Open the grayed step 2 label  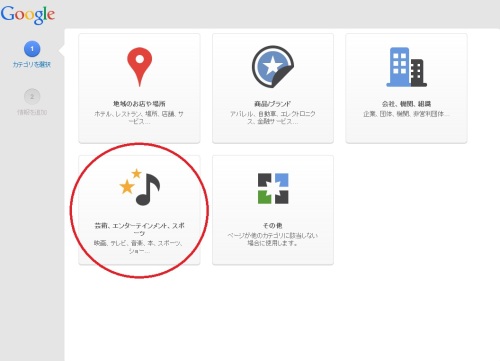click(32, 112)
